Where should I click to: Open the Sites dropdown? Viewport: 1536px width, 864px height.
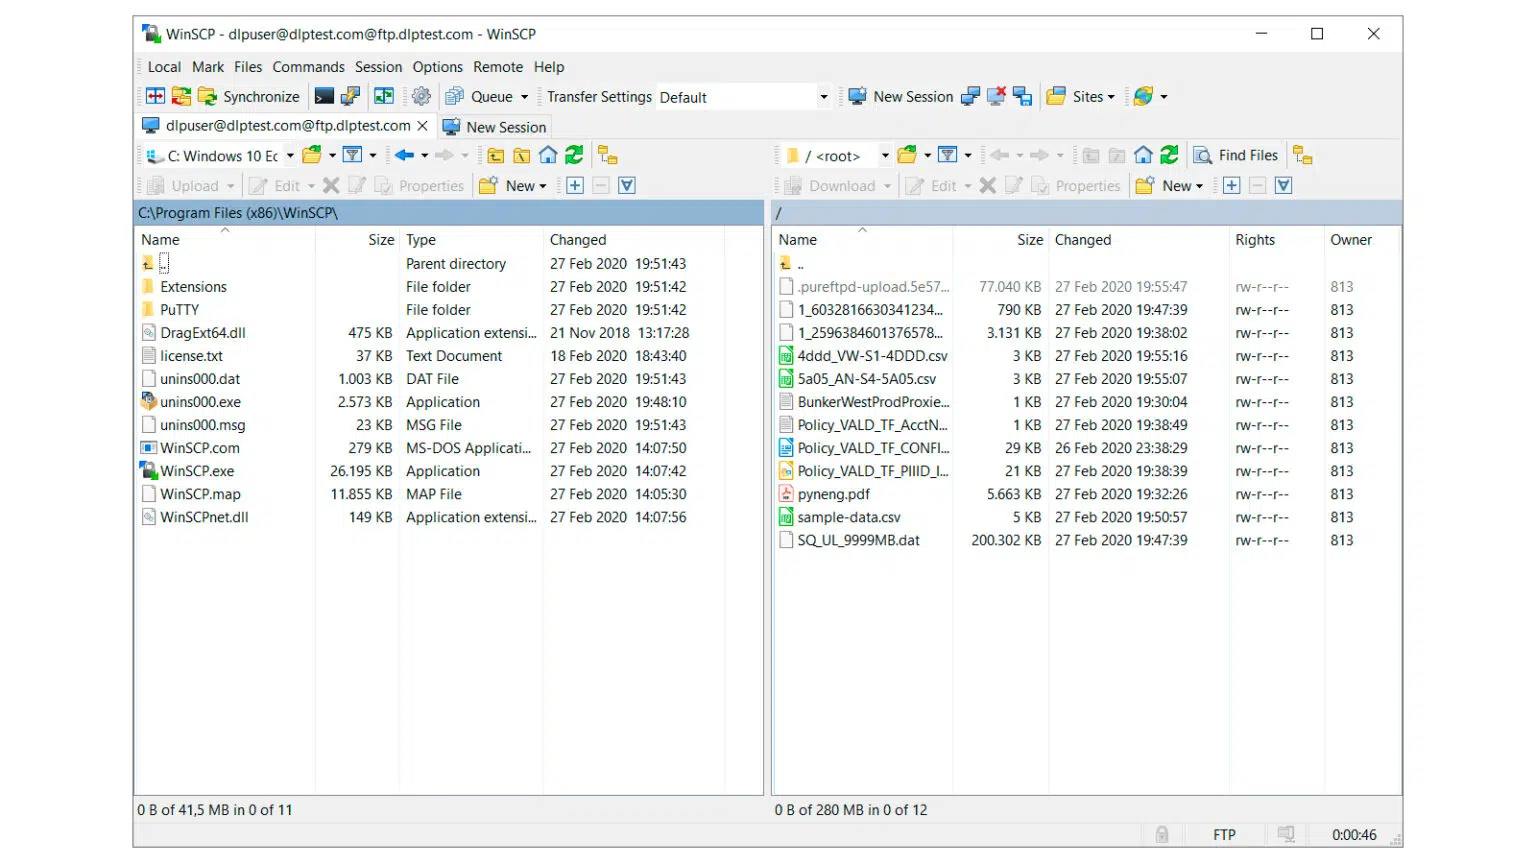point(1080,97)
